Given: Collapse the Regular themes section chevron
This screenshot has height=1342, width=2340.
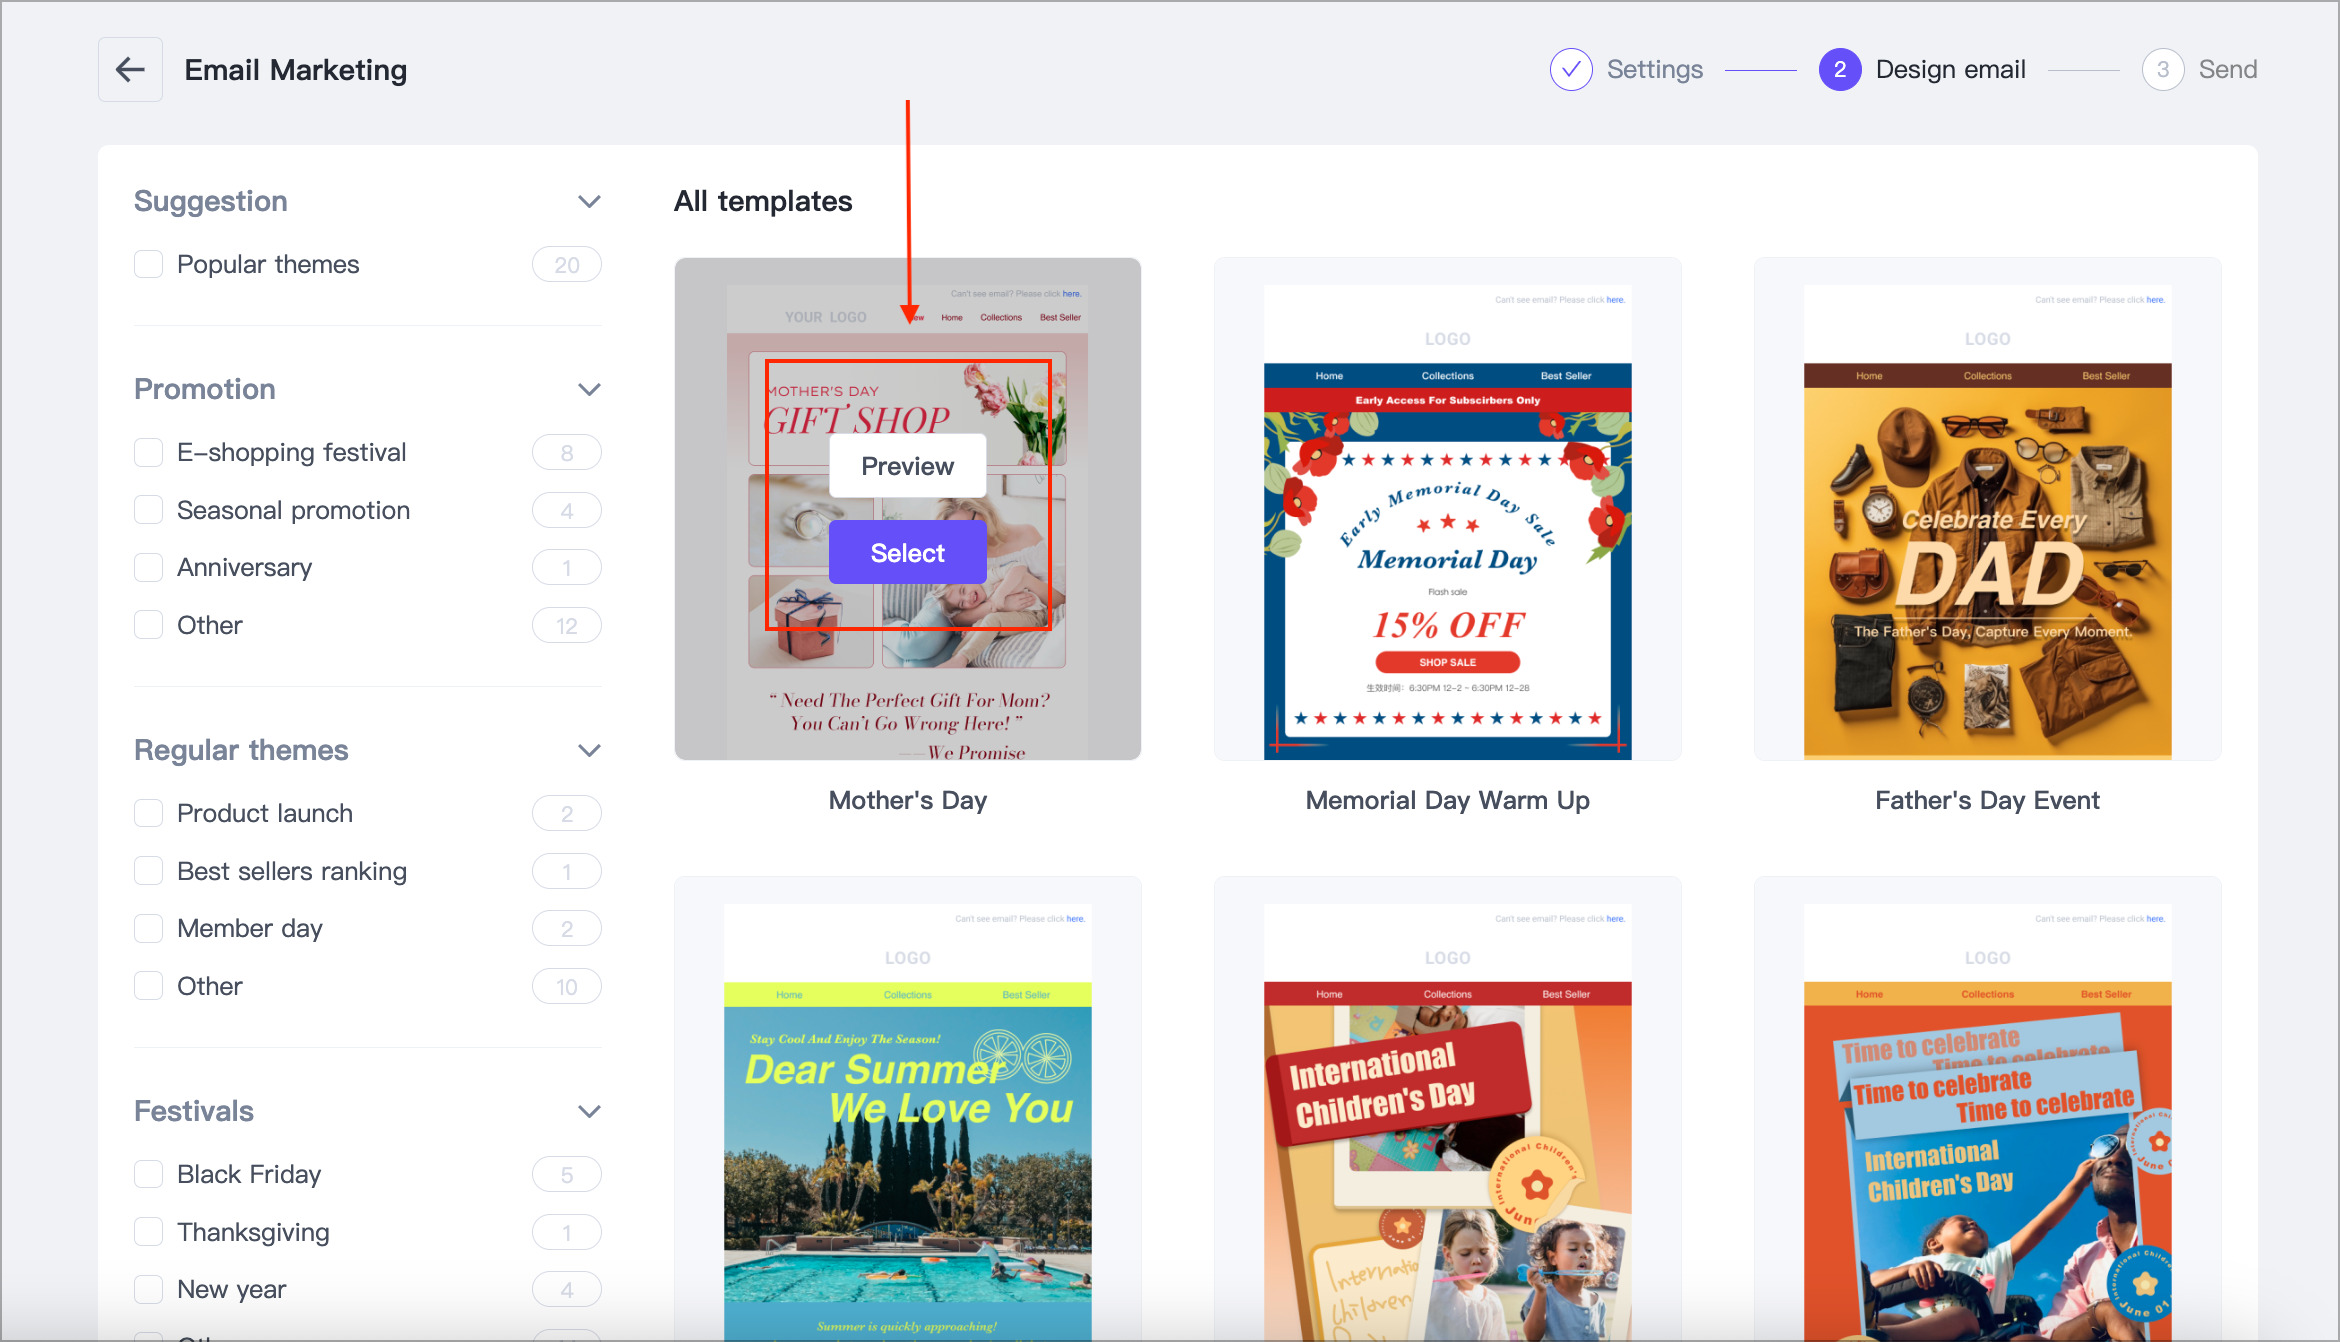Looking at the screenshot, I should coord(589,750).
